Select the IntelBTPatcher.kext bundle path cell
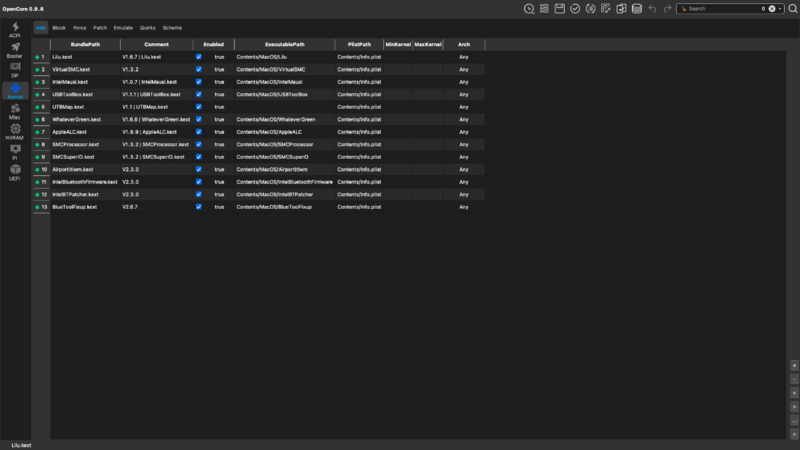 coord(85,194)
